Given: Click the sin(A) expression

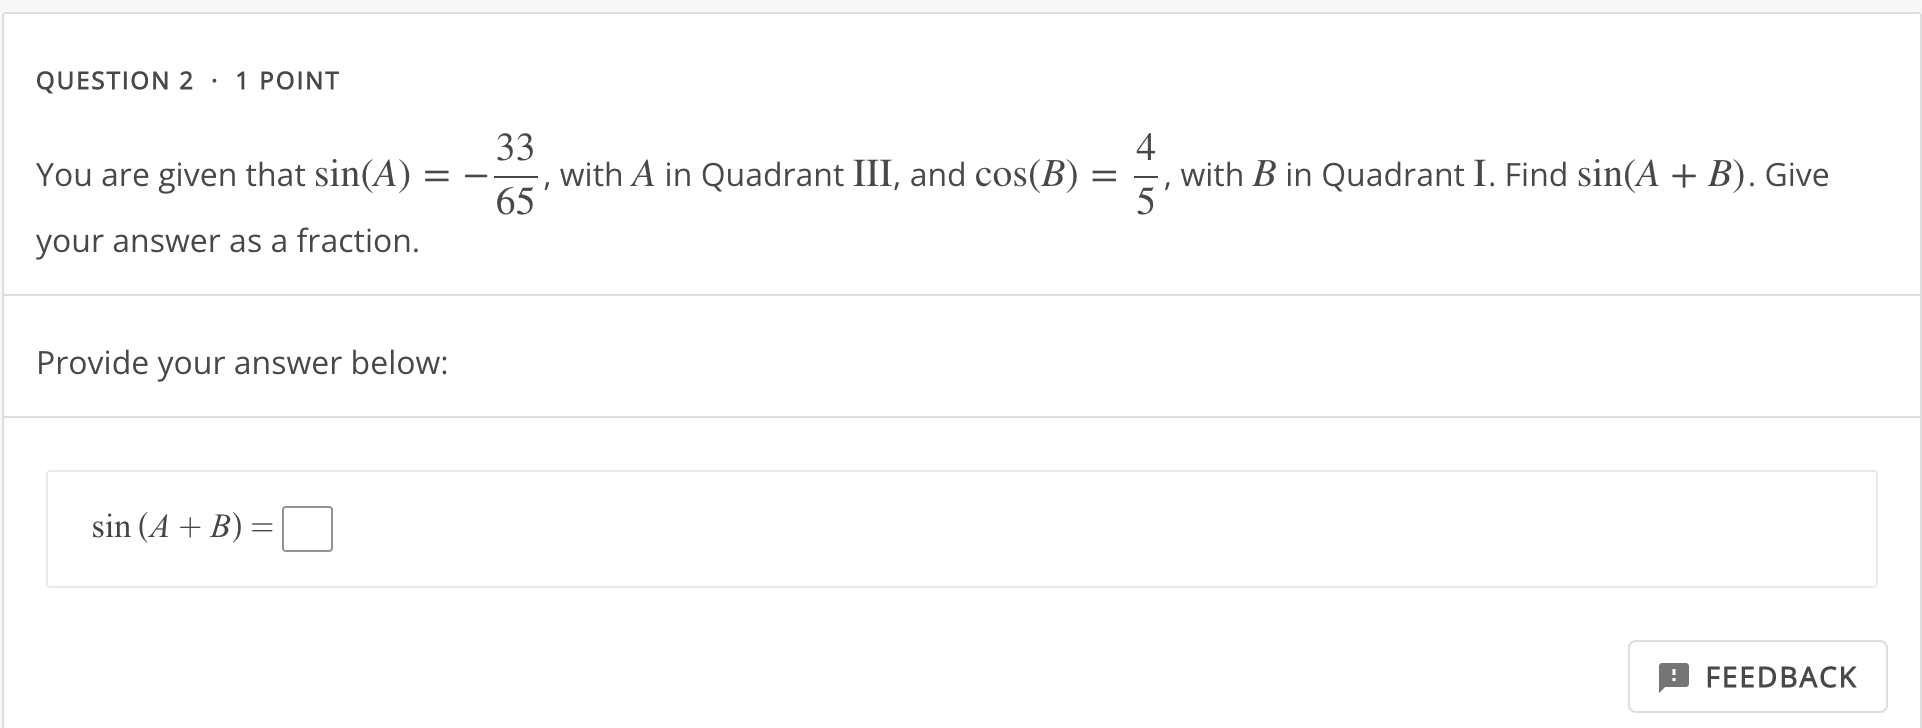Looking at the screenshot, I should 360,174.
